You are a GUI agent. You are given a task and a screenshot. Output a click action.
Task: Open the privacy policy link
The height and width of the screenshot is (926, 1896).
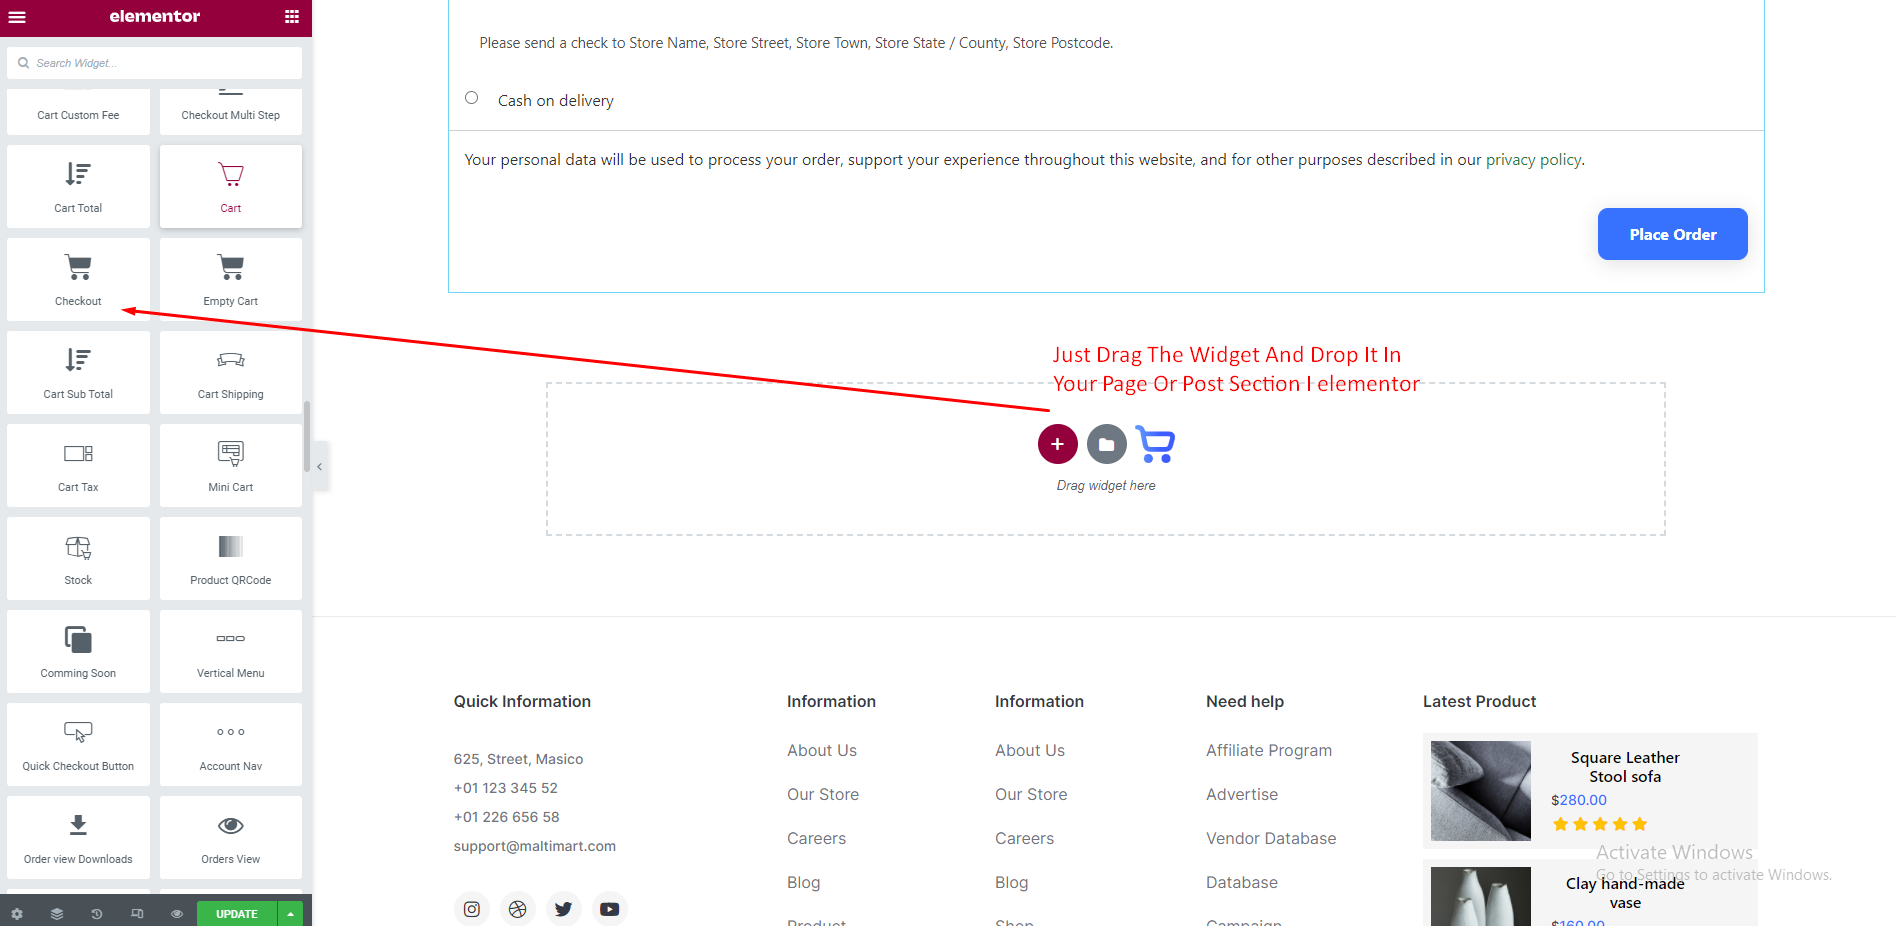(1533, 160)
